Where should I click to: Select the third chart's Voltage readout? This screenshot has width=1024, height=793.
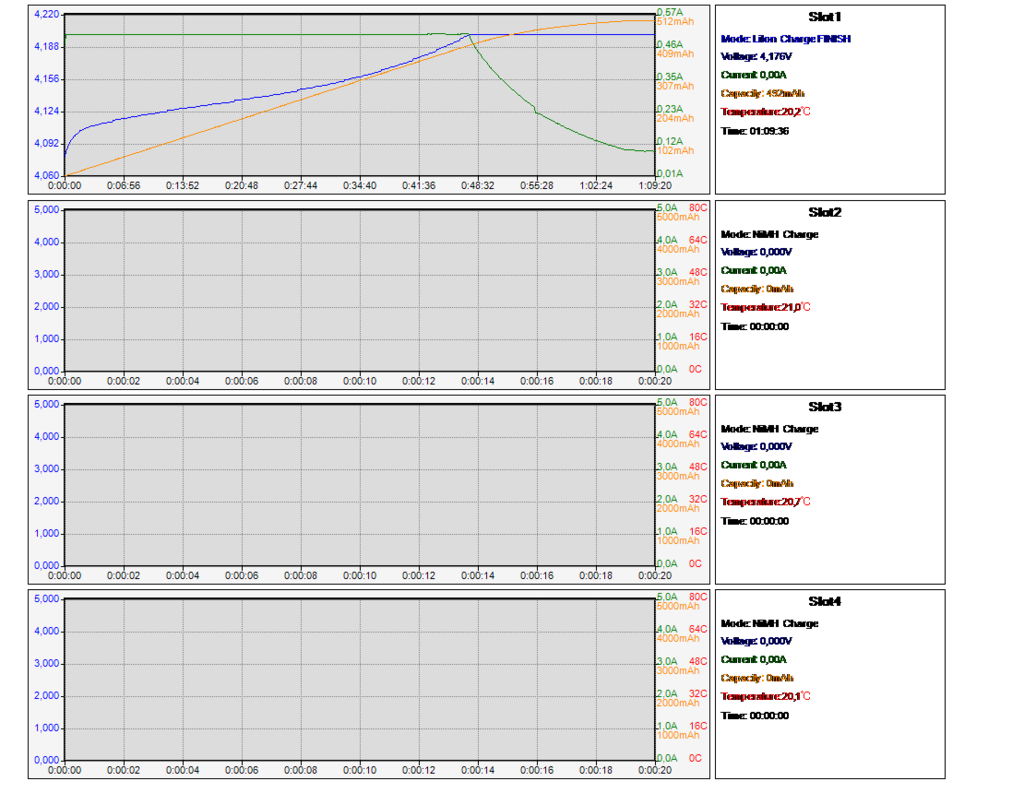(x=756, y=446)
